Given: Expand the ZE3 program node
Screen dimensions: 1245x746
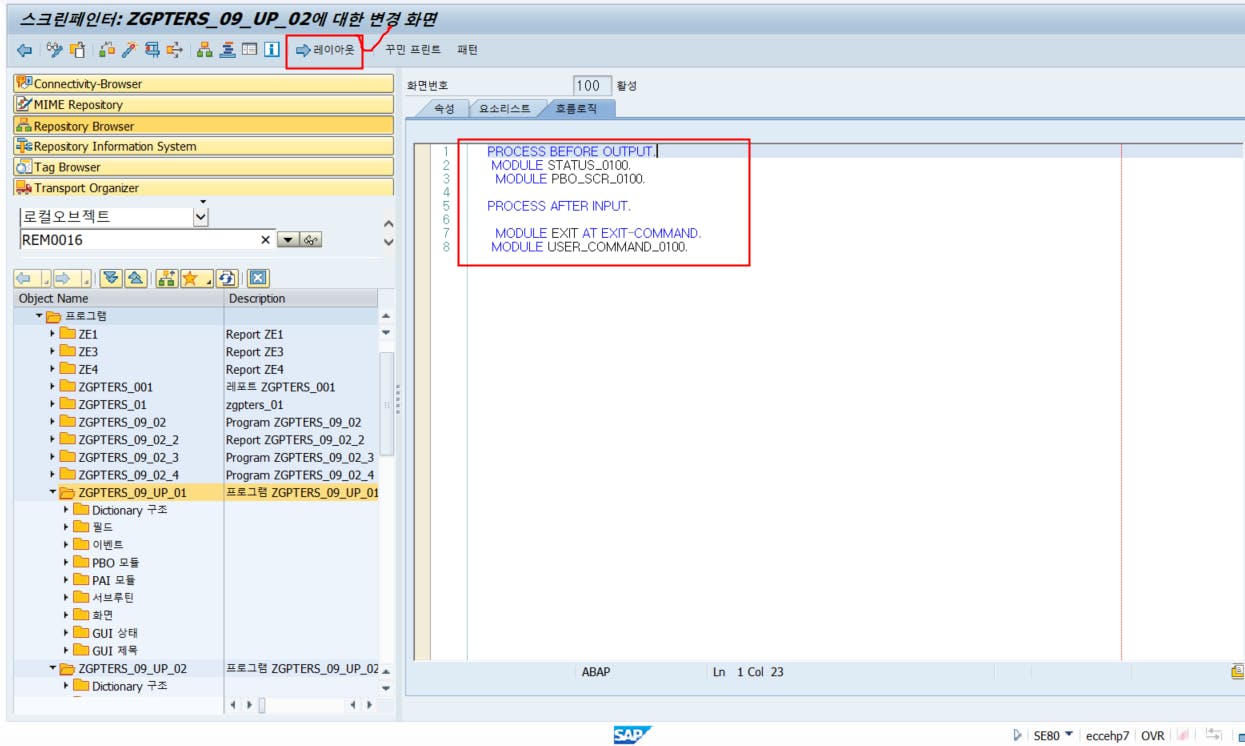Looking at the screenshot, I should click(53, 352).
